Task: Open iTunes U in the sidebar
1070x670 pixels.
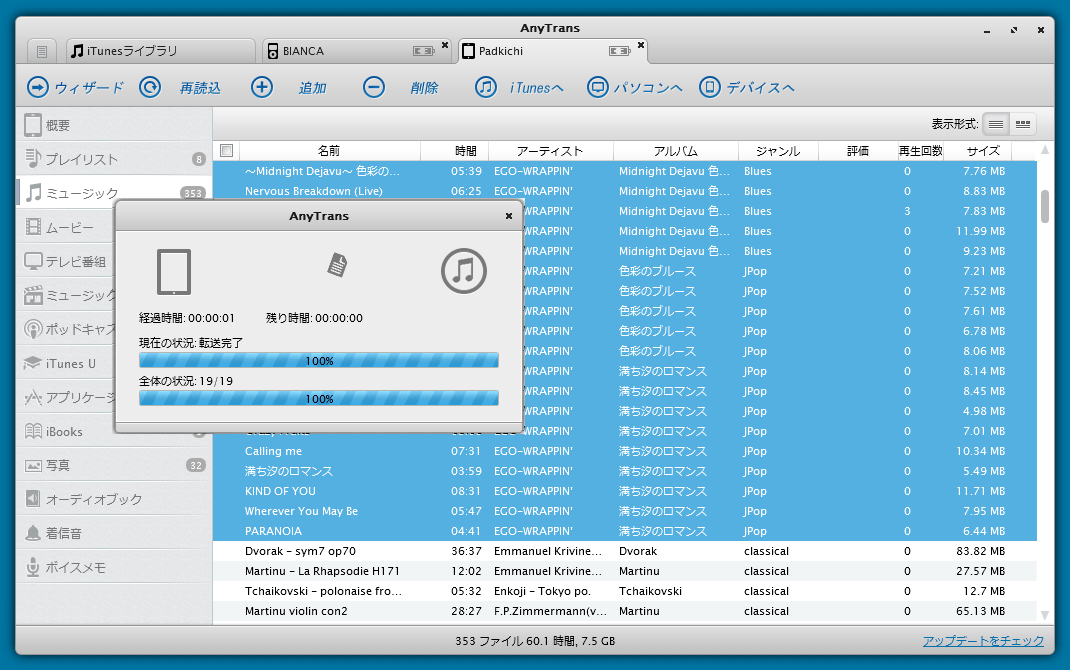Action: 66,364
